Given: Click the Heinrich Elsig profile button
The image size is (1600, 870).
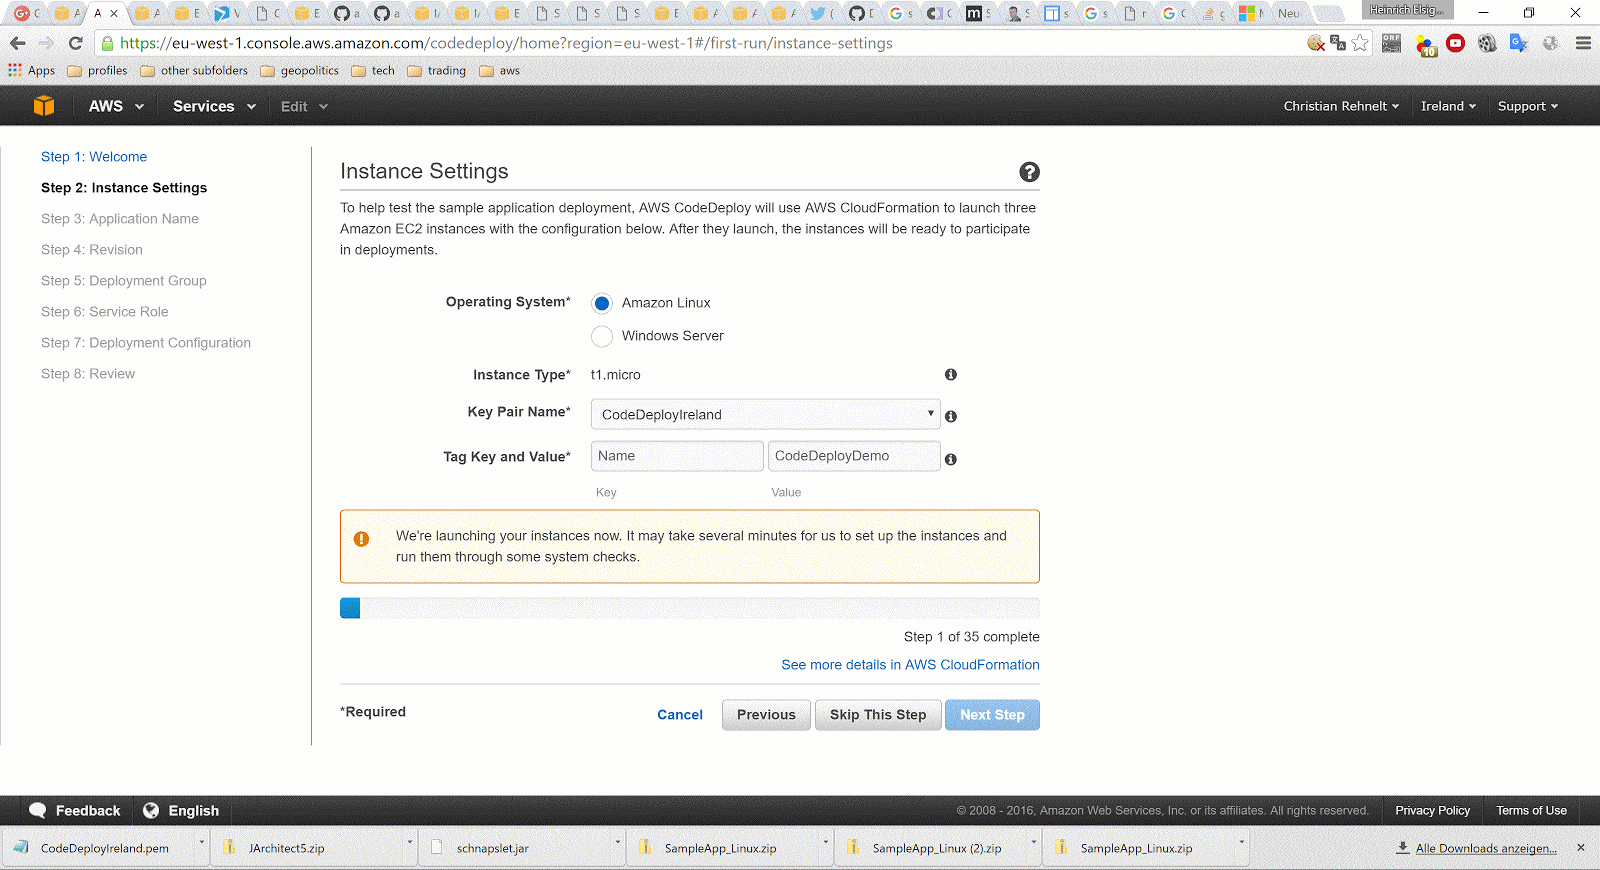Looking at the screenshot, I should [x=1407, y=10].
